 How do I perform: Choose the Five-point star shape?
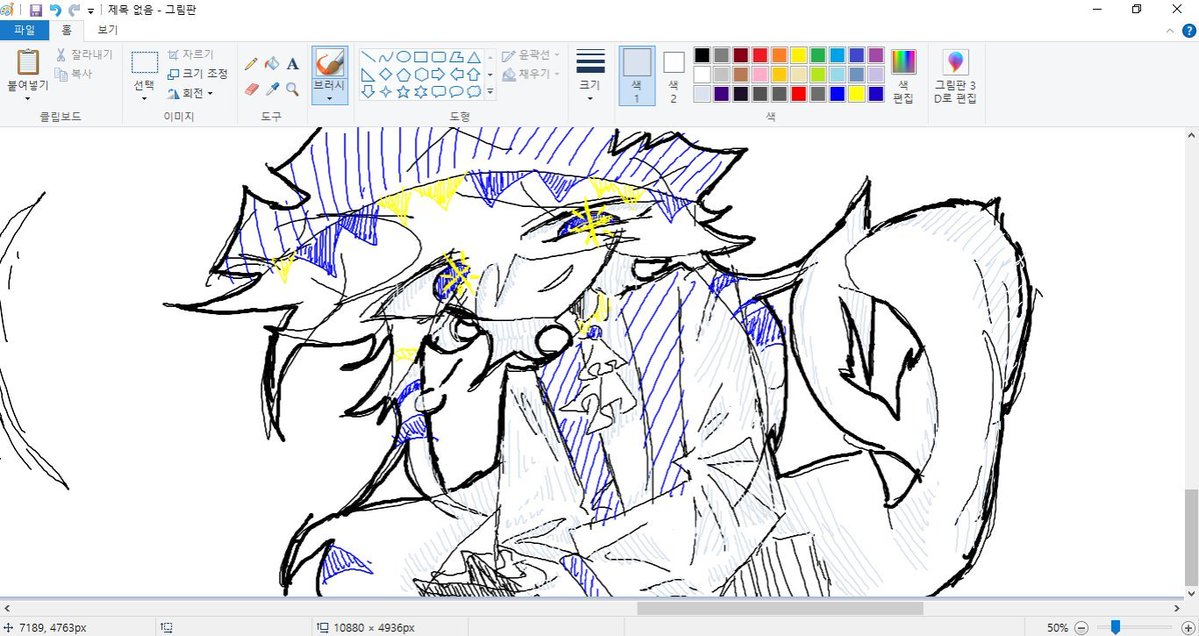(x=403, y=92)
